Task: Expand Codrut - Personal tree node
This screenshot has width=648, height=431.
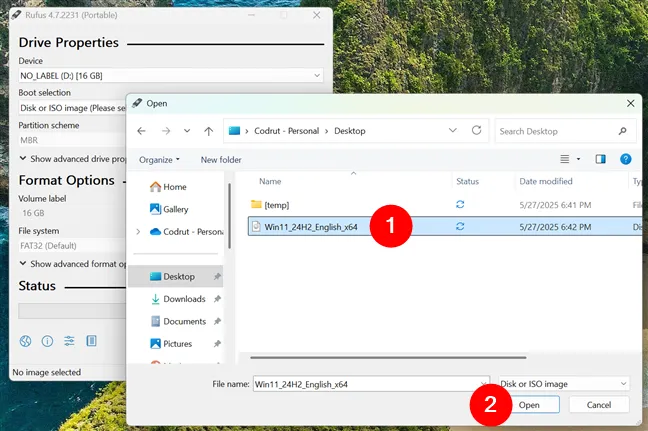Action: click(x=138, y=232)
